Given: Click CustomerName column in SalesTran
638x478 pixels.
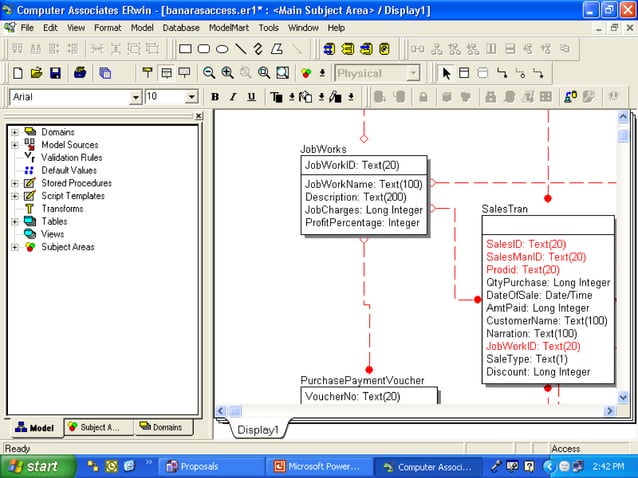Looking at the screenshot, I should coord(547,321).
